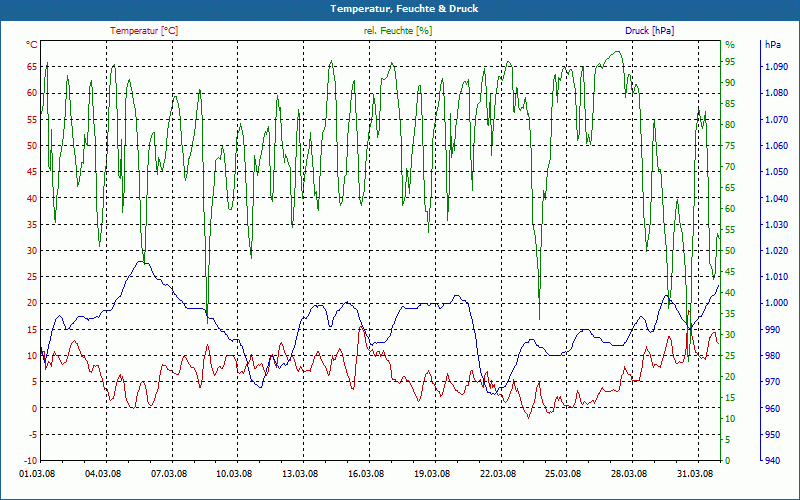The image size is (800, 500).
Task: Click the chart title 'Temperatur, Feuchte & Druck'
Action: (x=404, y=8)
